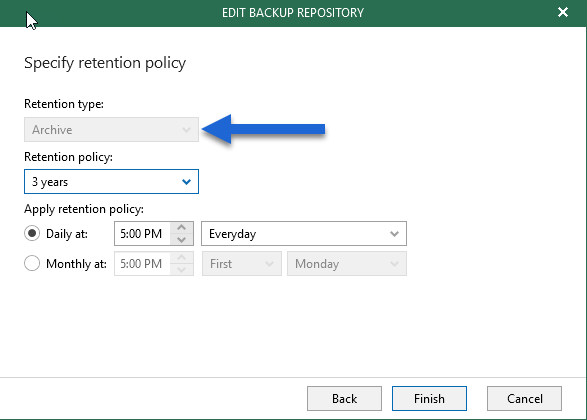Click the chevron on Retention policy dropdown
587x420 pixels.
click(186, 182)
